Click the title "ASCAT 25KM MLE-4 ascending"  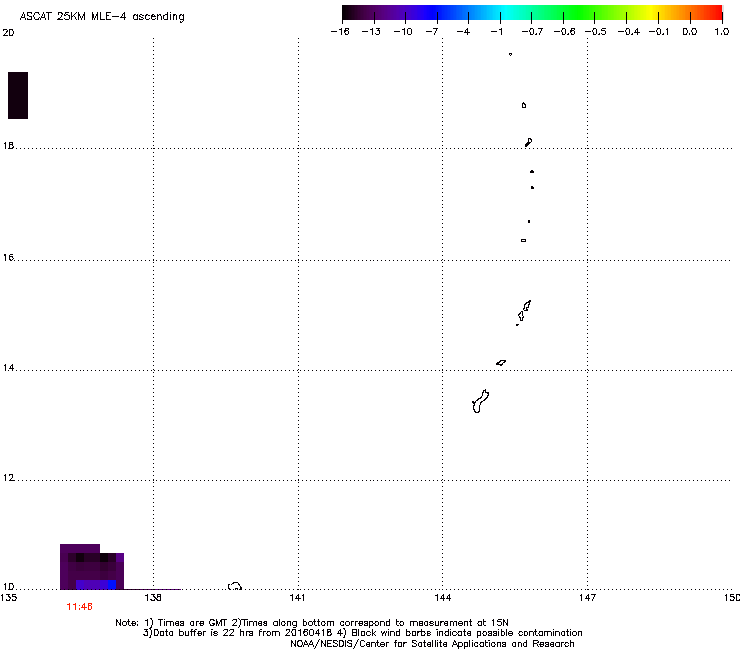click(102, 17)
